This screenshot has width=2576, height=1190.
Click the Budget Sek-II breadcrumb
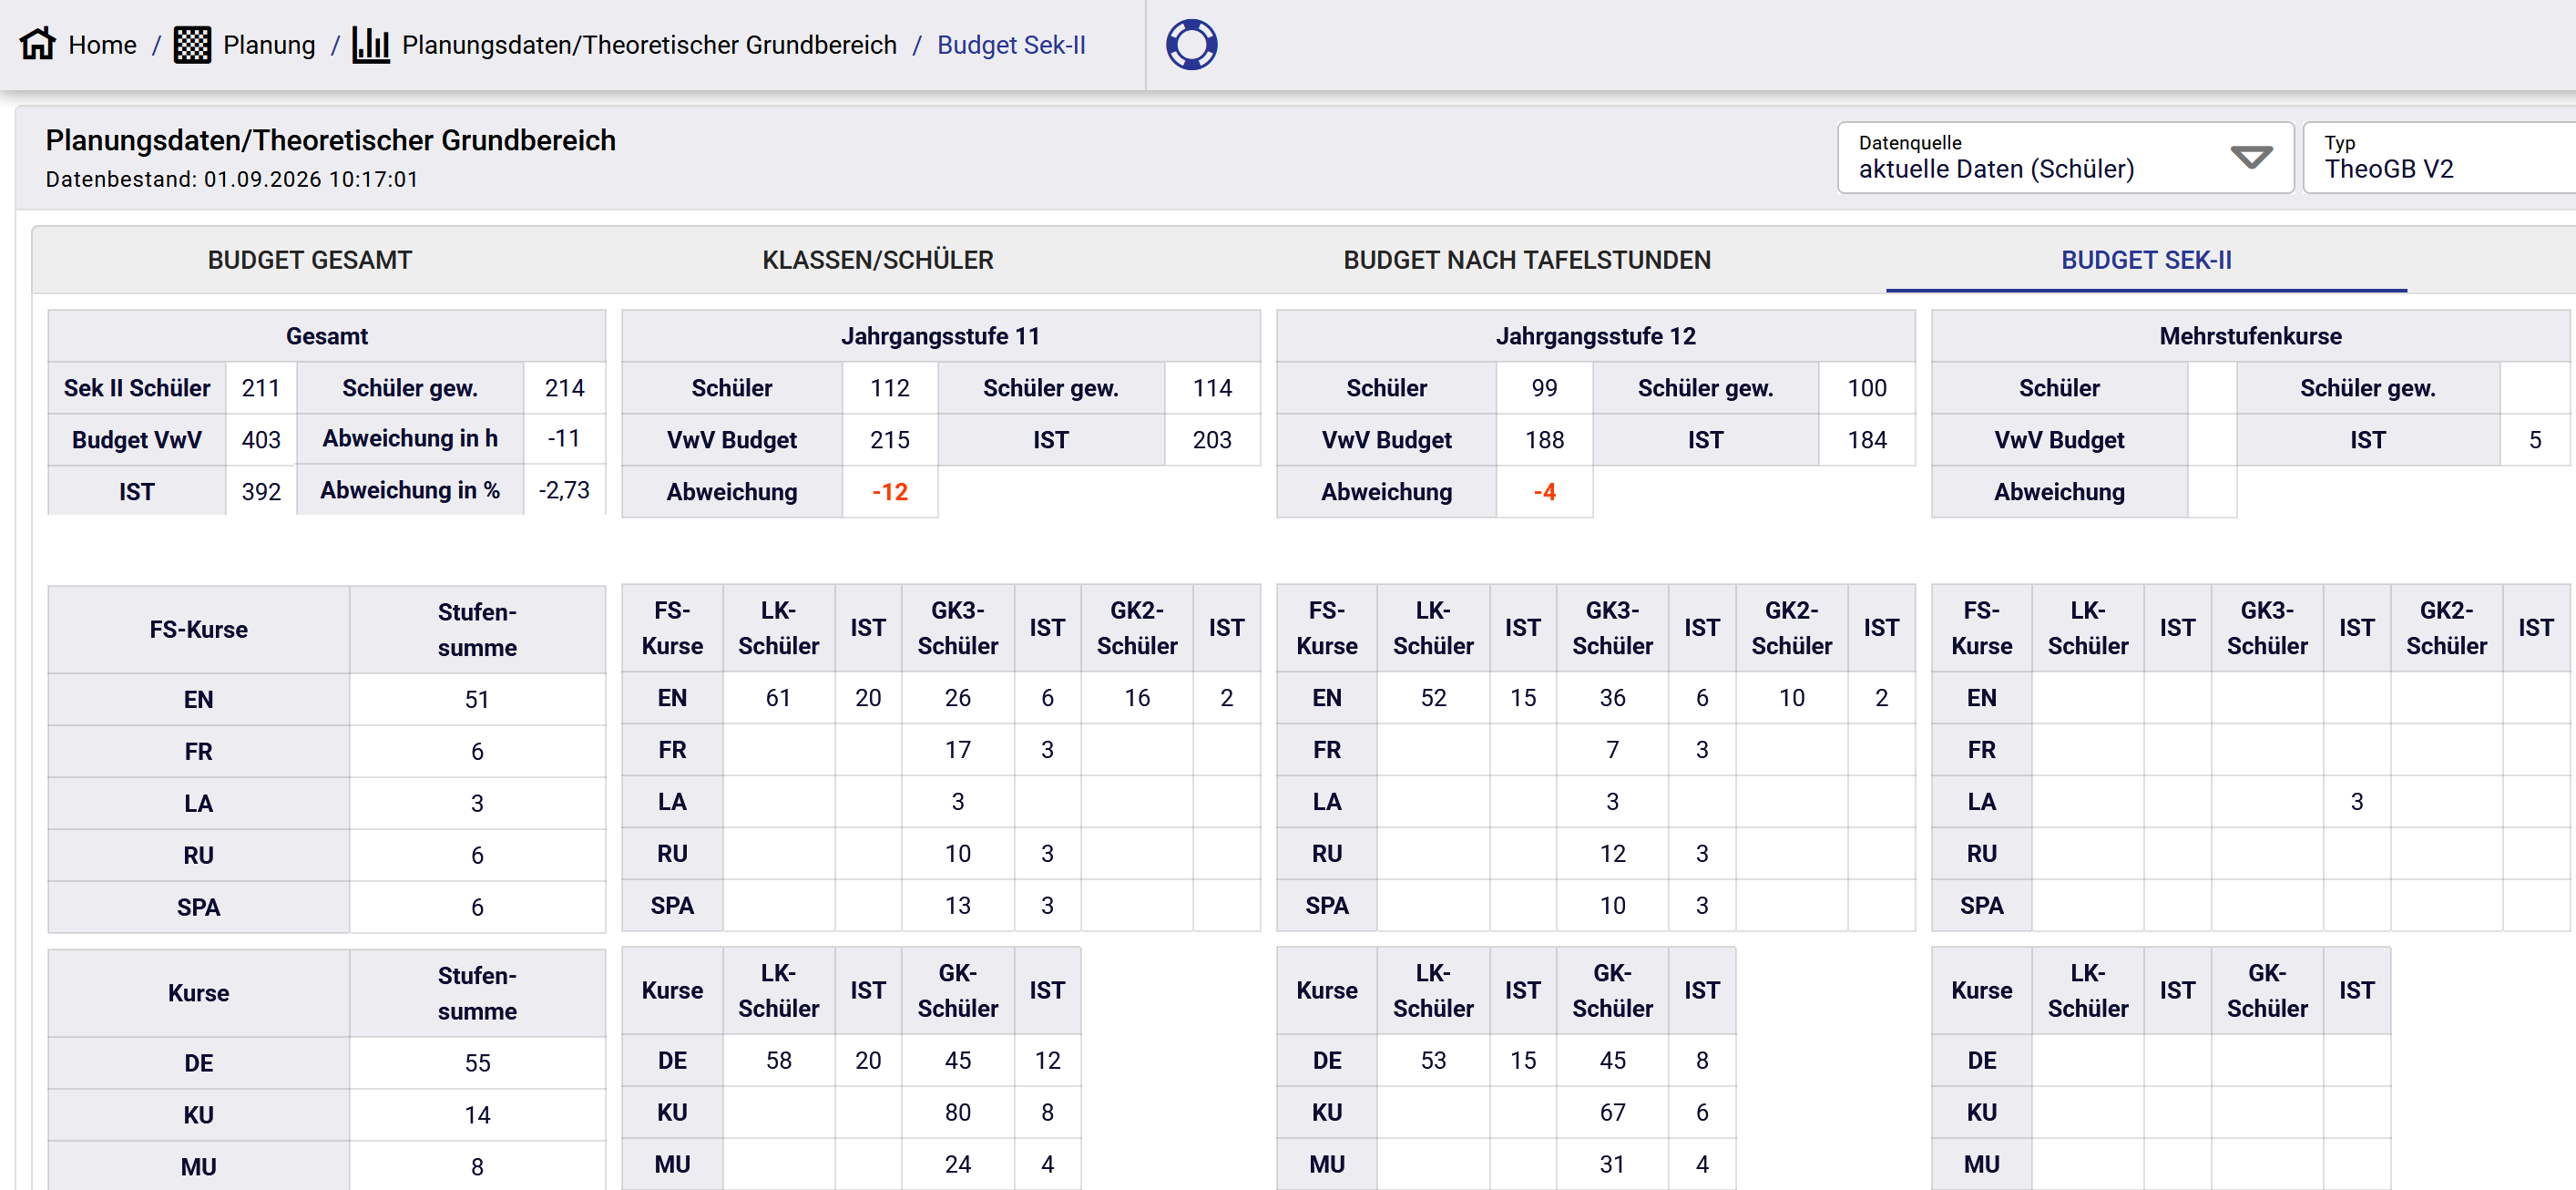1011,45
